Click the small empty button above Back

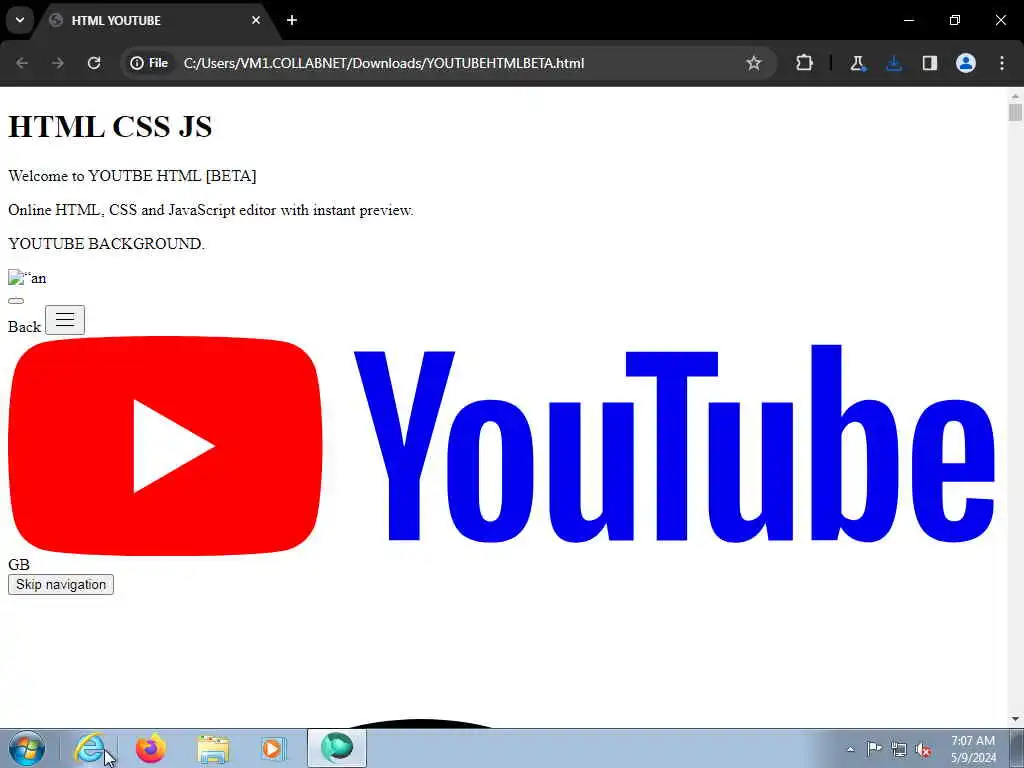tap(16, 301)
